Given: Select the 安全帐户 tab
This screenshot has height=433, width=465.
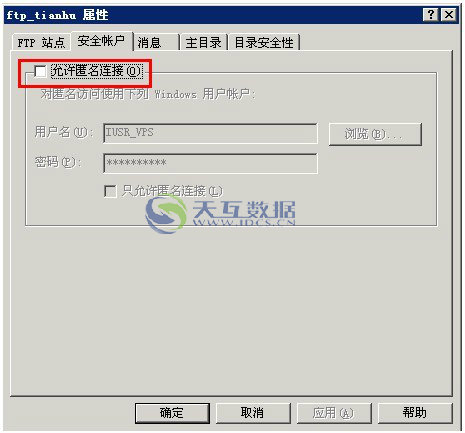Looking at the screenshot, I should coord(101,41).
